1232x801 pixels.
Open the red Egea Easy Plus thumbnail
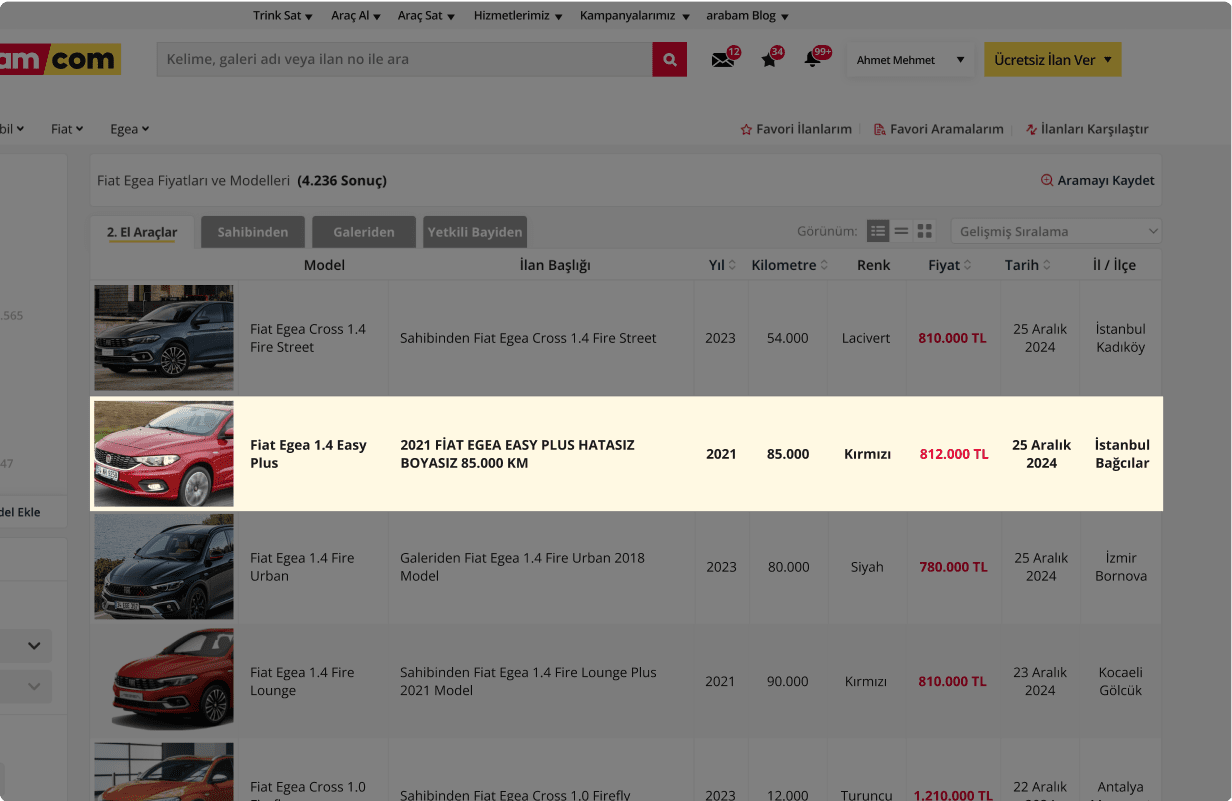pos(164,454)
